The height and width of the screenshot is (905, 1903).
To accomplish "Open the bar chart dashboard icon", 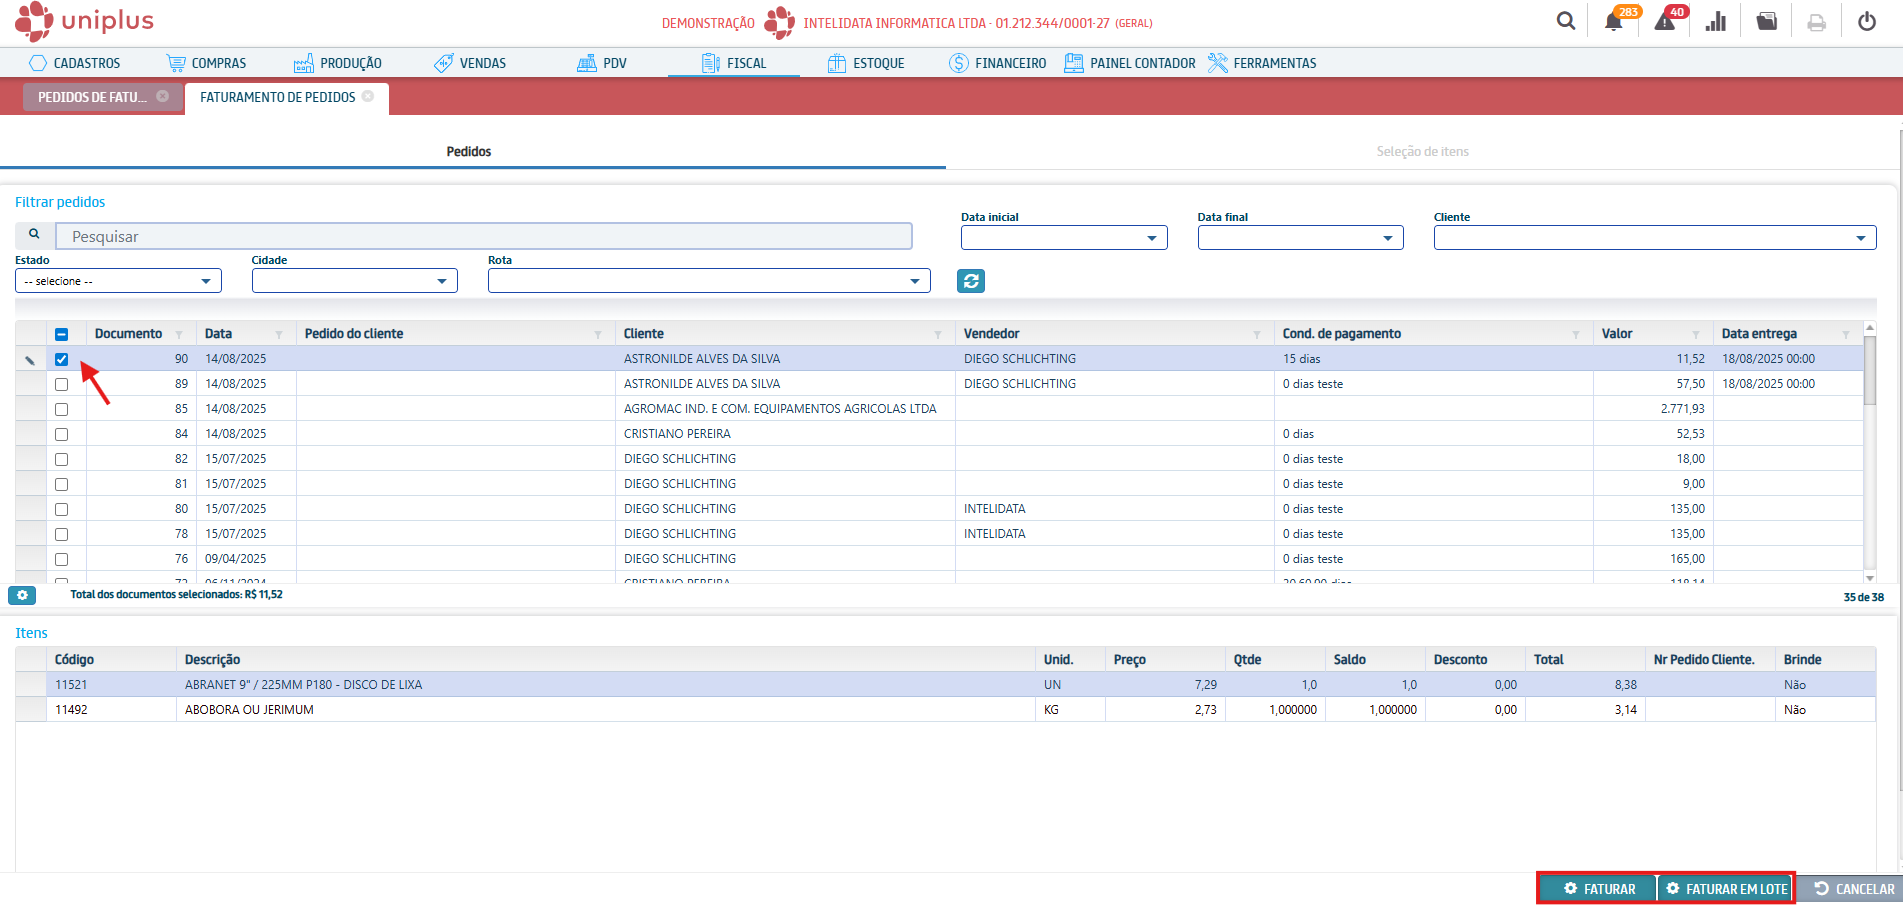I will (1716, 22).
